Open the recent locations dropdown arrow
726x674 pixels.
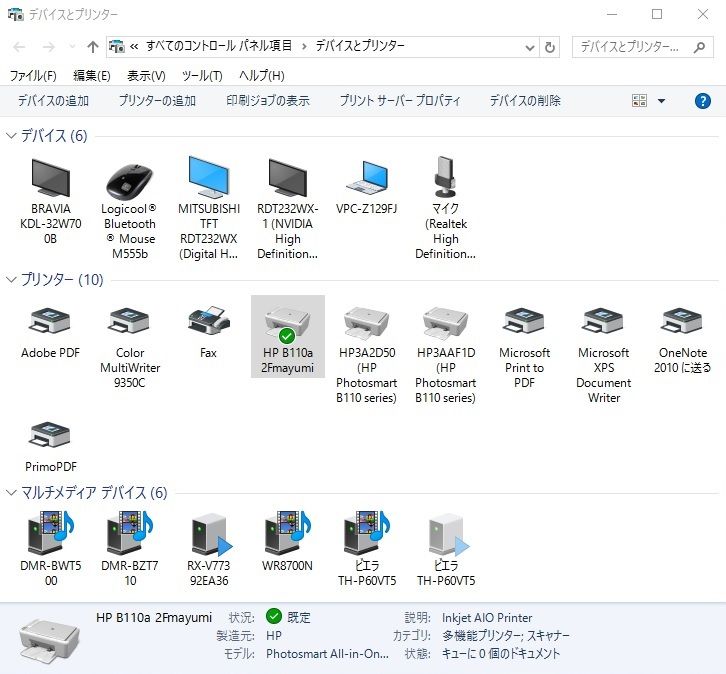(x=72, y=46)
